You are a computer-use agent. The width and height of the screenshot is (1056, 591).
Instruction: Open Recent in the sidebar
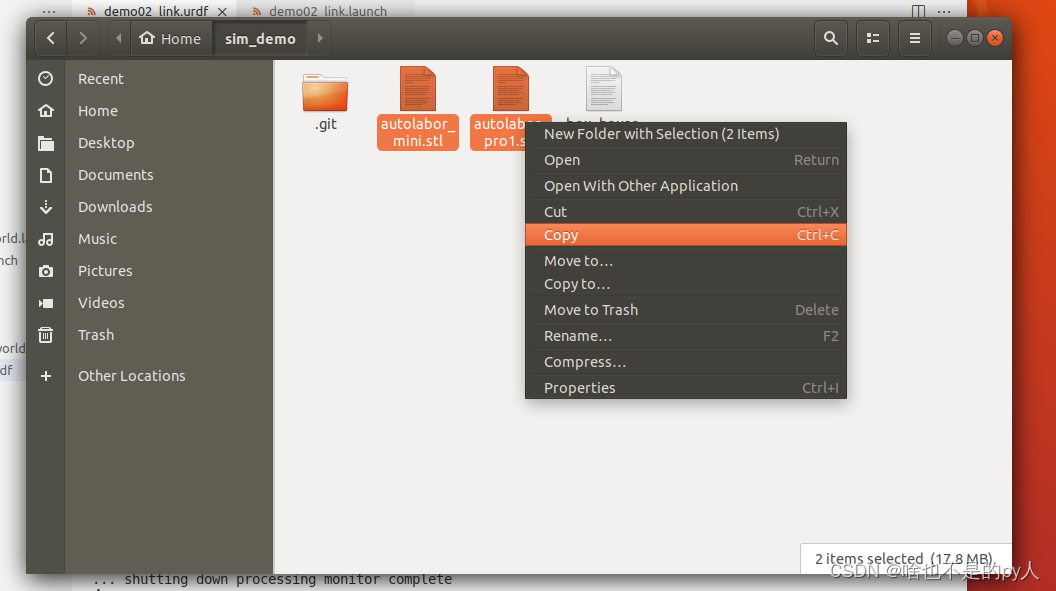click(101, 79)
